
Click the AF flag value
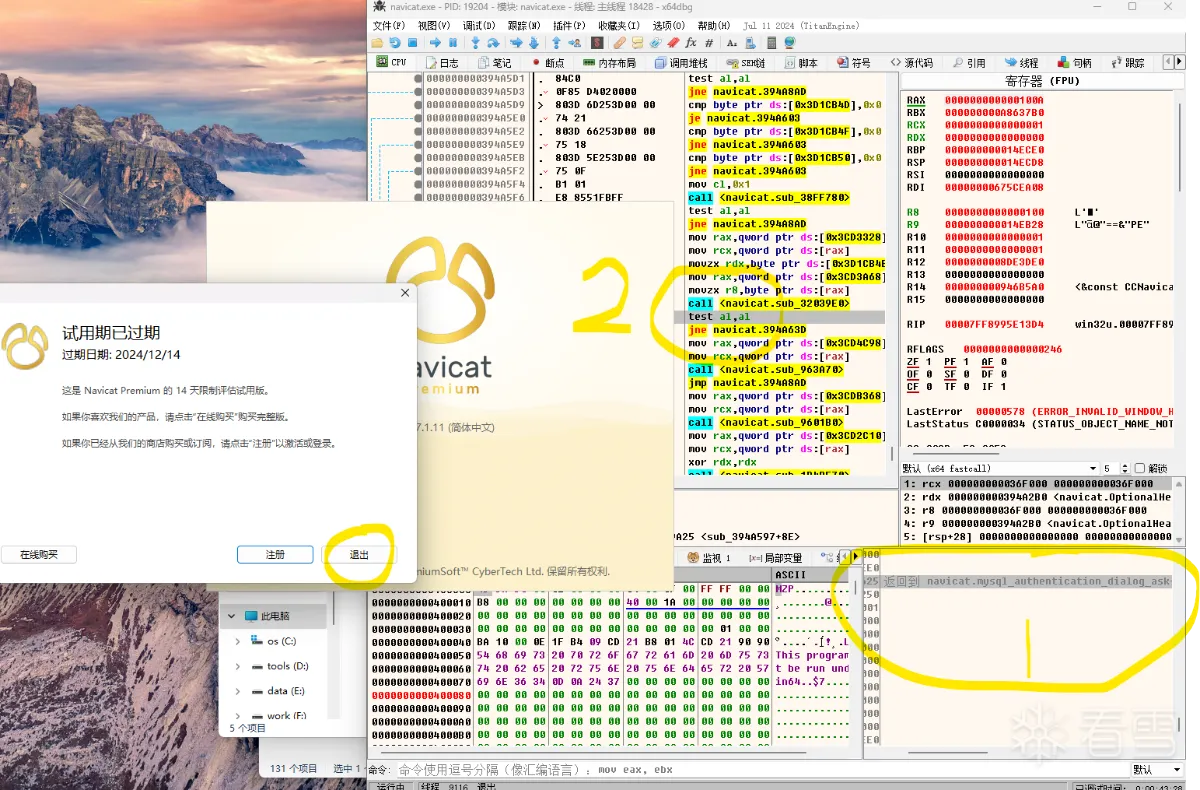click(x=1005, y=362)
